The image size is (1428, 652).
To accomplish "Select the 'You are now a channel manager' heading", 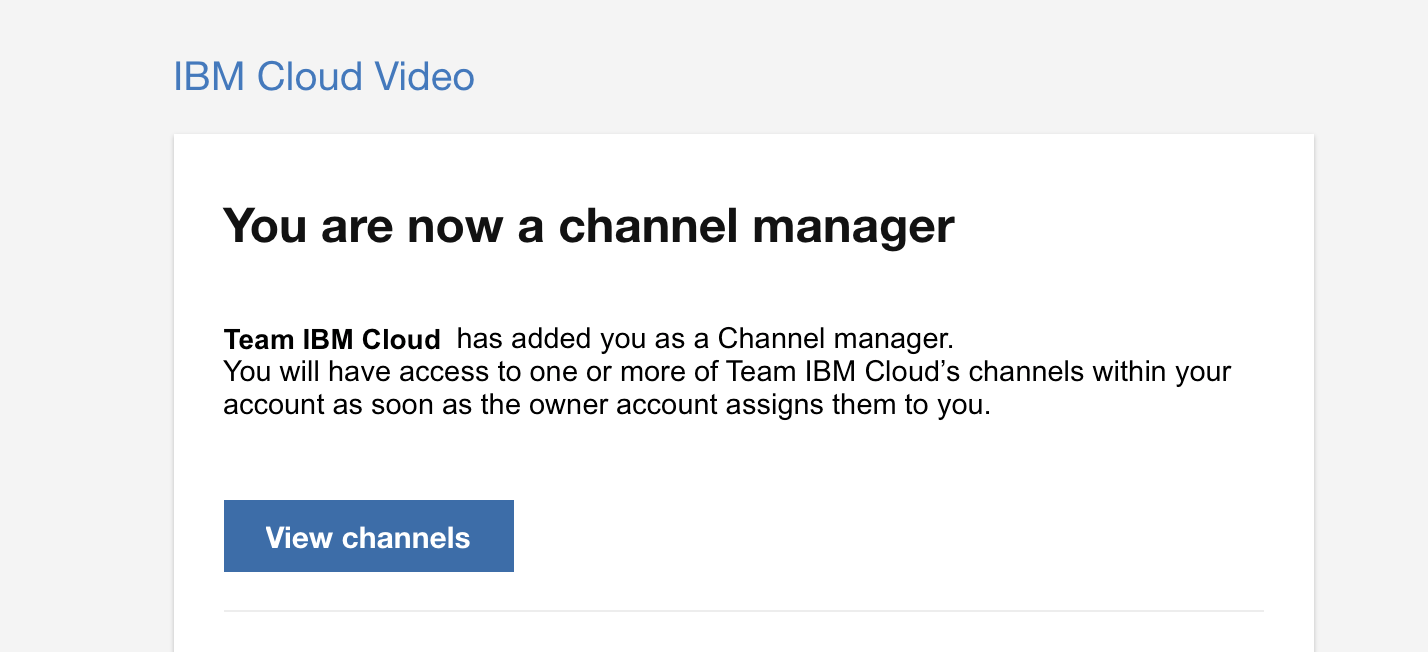I will pos(589,226).
